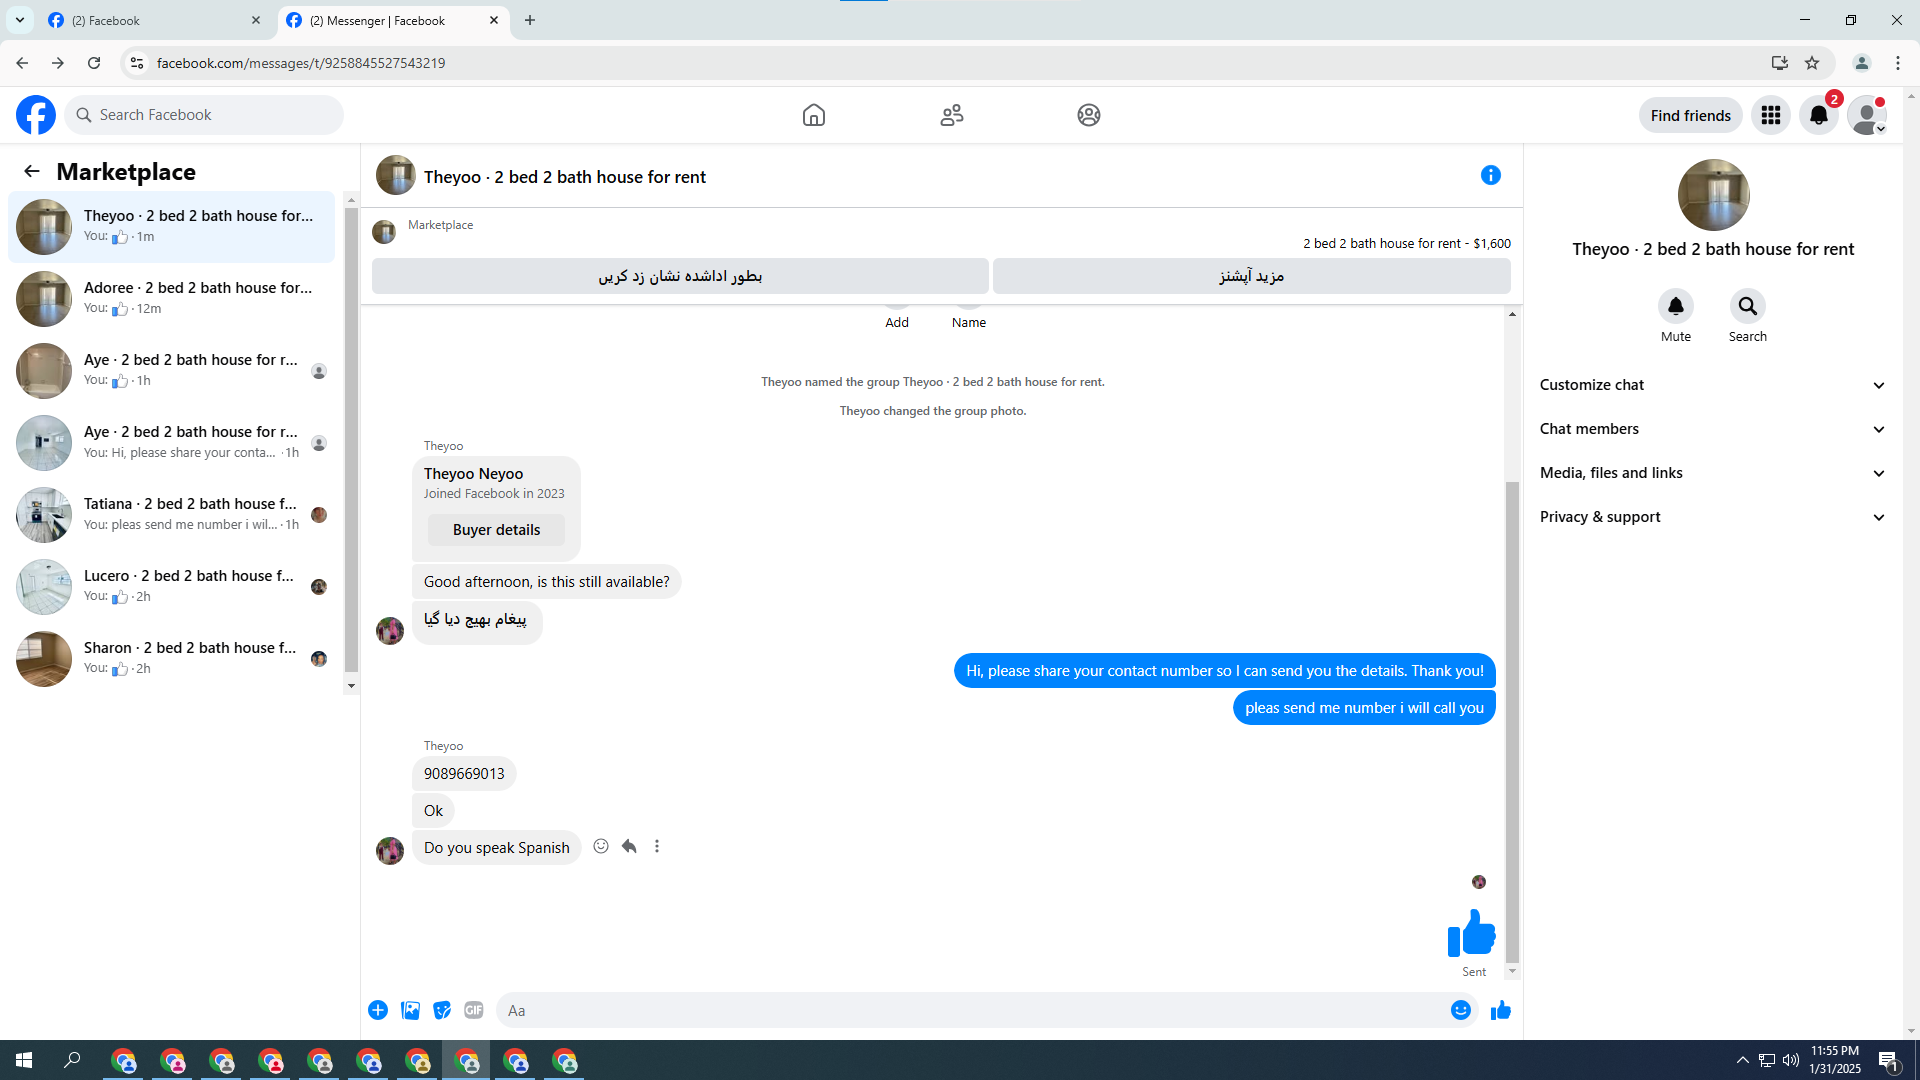1920x1080 pixels.
Task: Click the '2 bed 2 bath house for rent - $1,600' listing
Action: (1407, 243)
